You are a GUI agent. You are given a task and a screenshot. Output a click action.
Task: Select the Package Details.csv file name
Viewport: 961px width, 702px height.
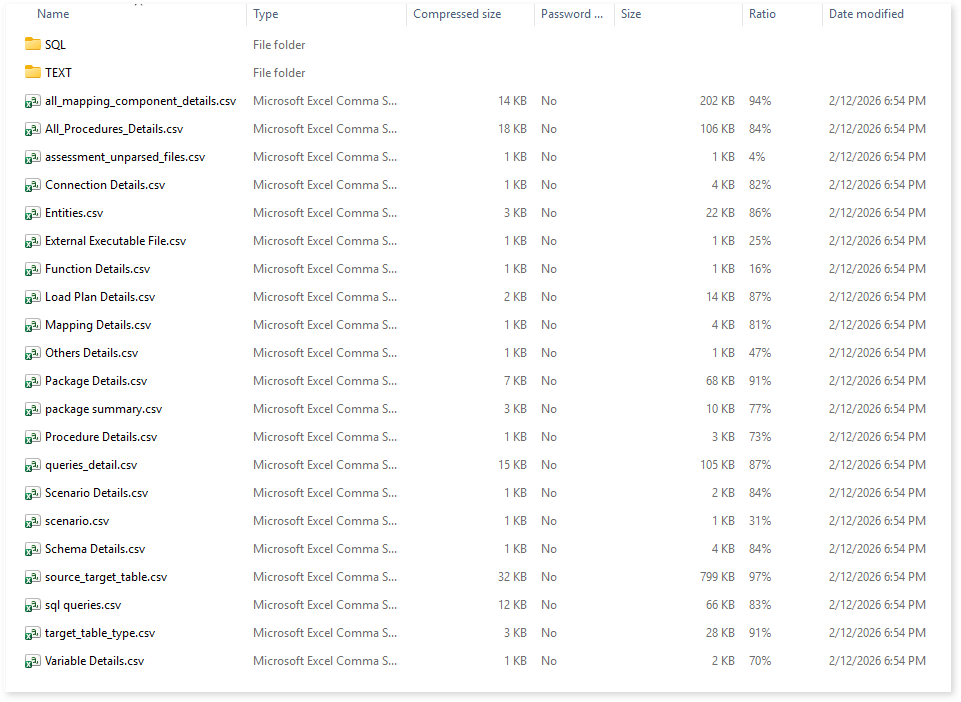[x=96, y=381]
